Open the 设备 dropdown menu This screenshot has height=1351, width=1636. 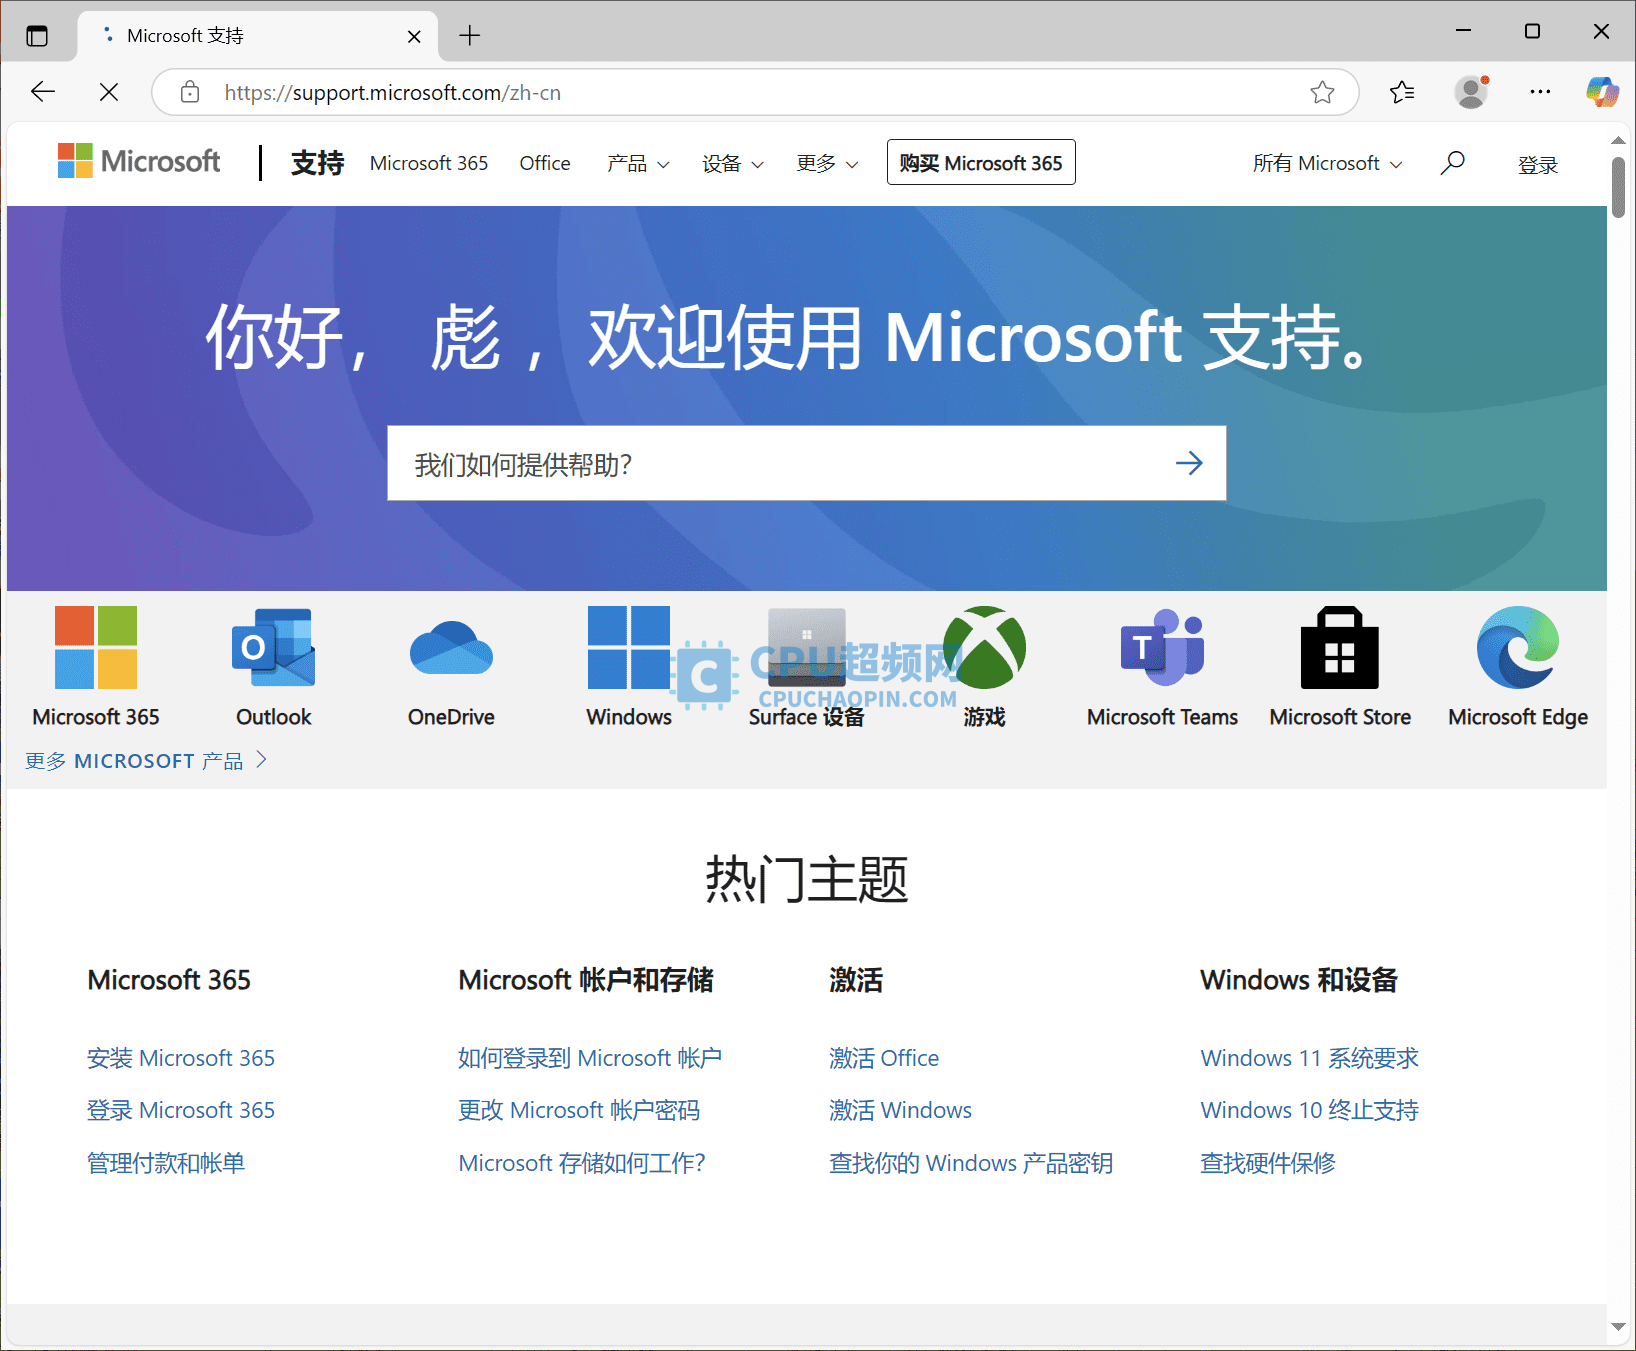pos(732,163)
